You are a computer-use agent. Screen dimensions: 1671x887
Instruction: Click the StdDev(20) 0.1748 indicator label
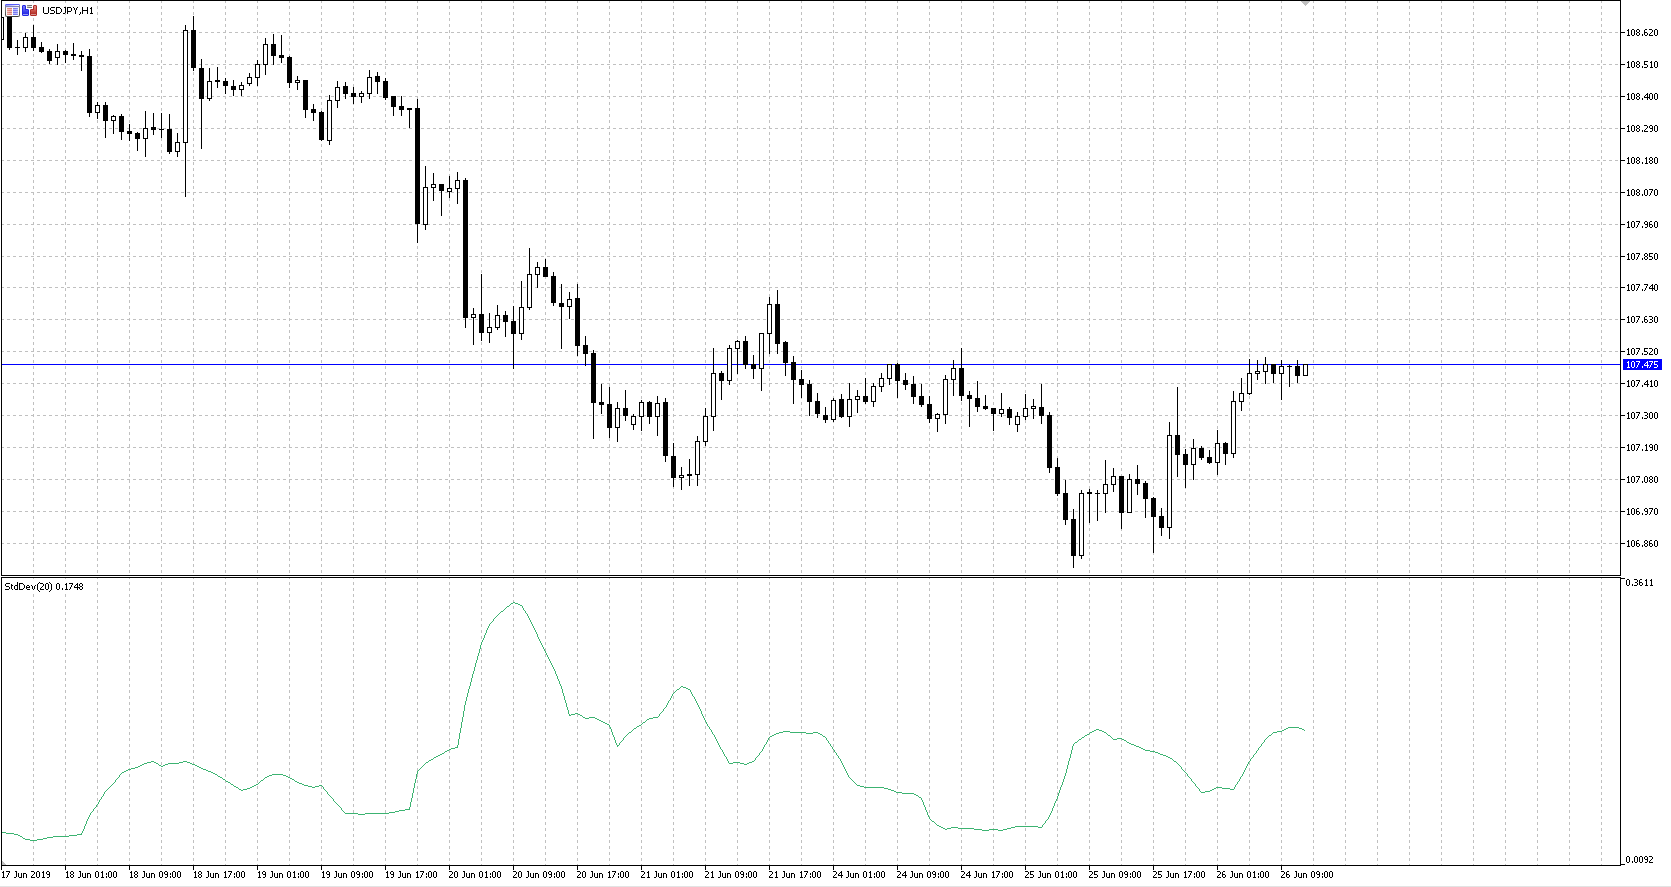click(x=44, y=586)
